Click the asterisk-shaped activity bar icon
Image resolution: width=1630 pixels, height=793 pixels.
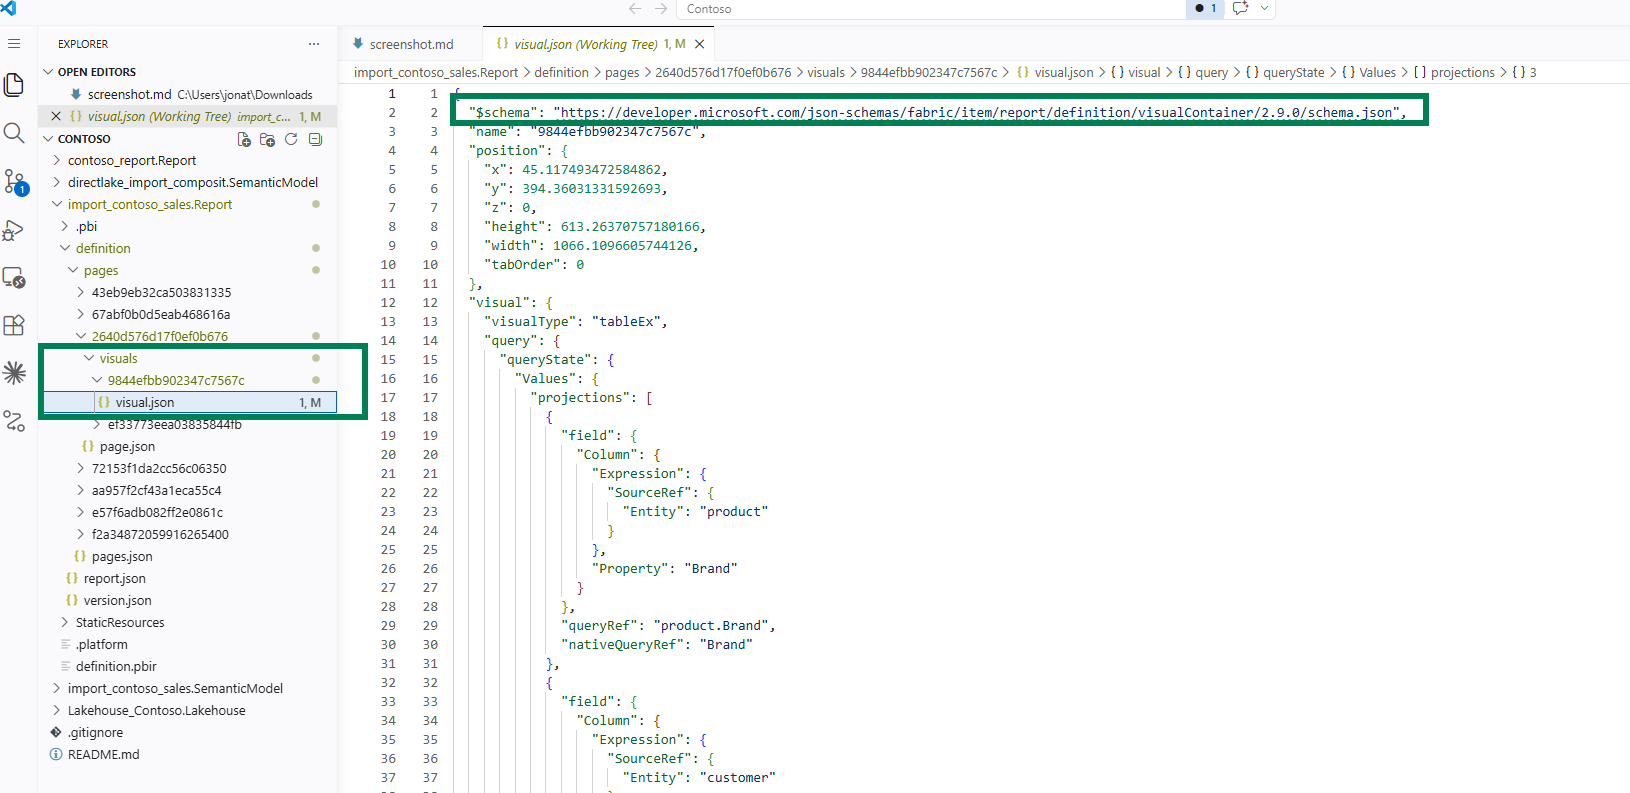coord(14,373)
